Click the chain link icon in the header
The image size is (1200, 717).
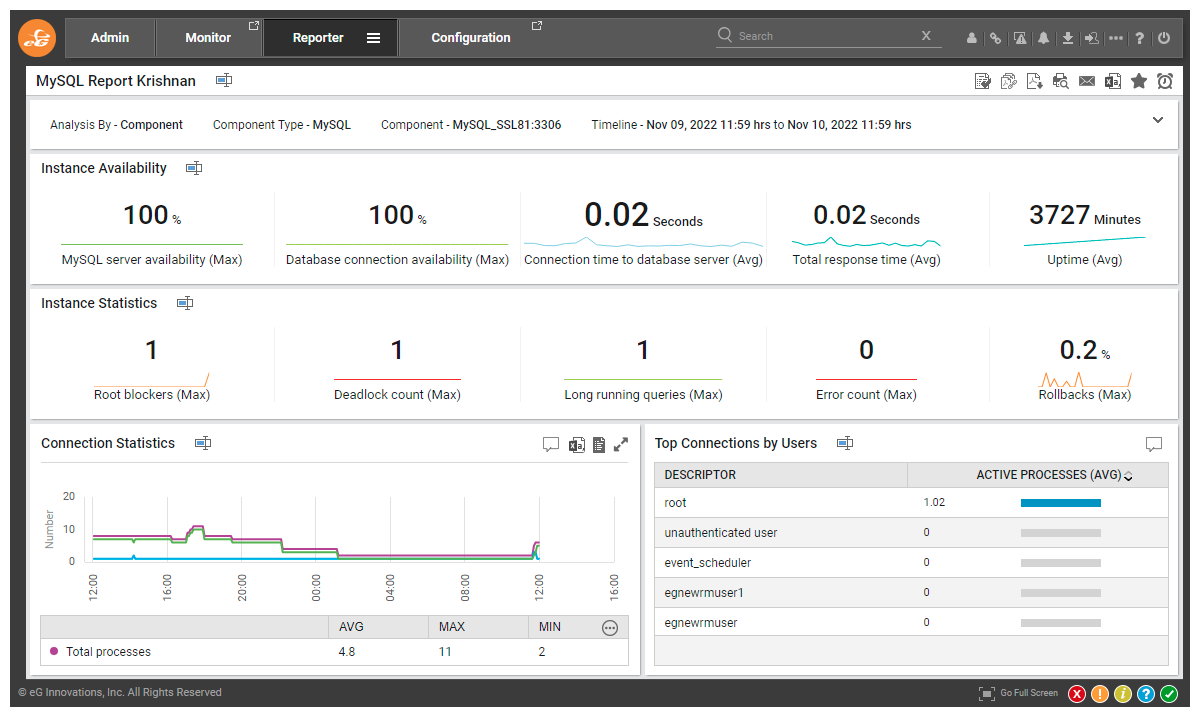[995, 38]
